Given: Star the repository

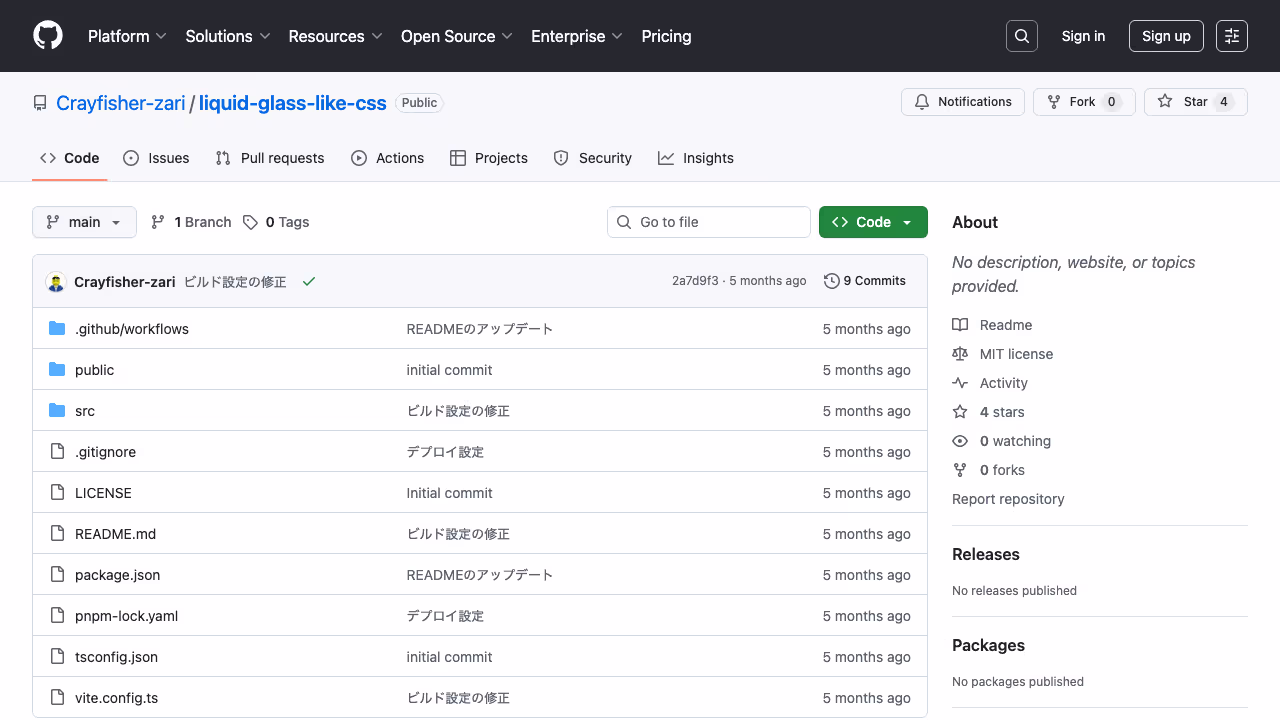Looking at the screenshot, I should pos(1195,101).
